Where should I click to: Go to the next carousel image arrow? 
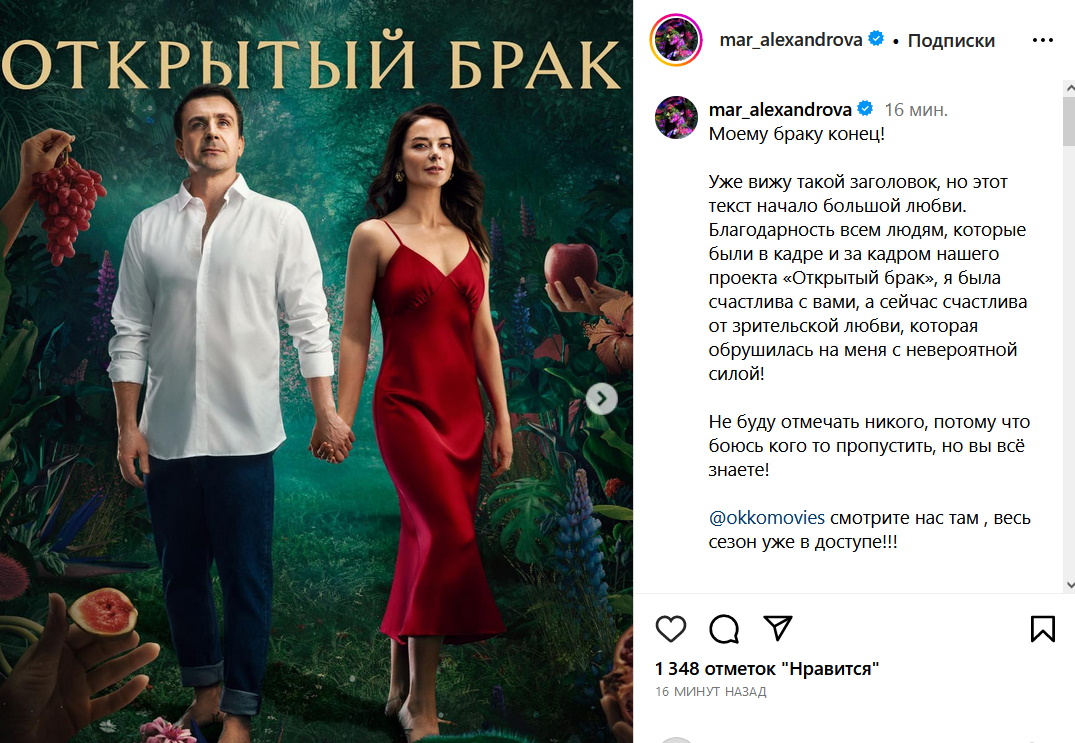[x=601, y=399]
